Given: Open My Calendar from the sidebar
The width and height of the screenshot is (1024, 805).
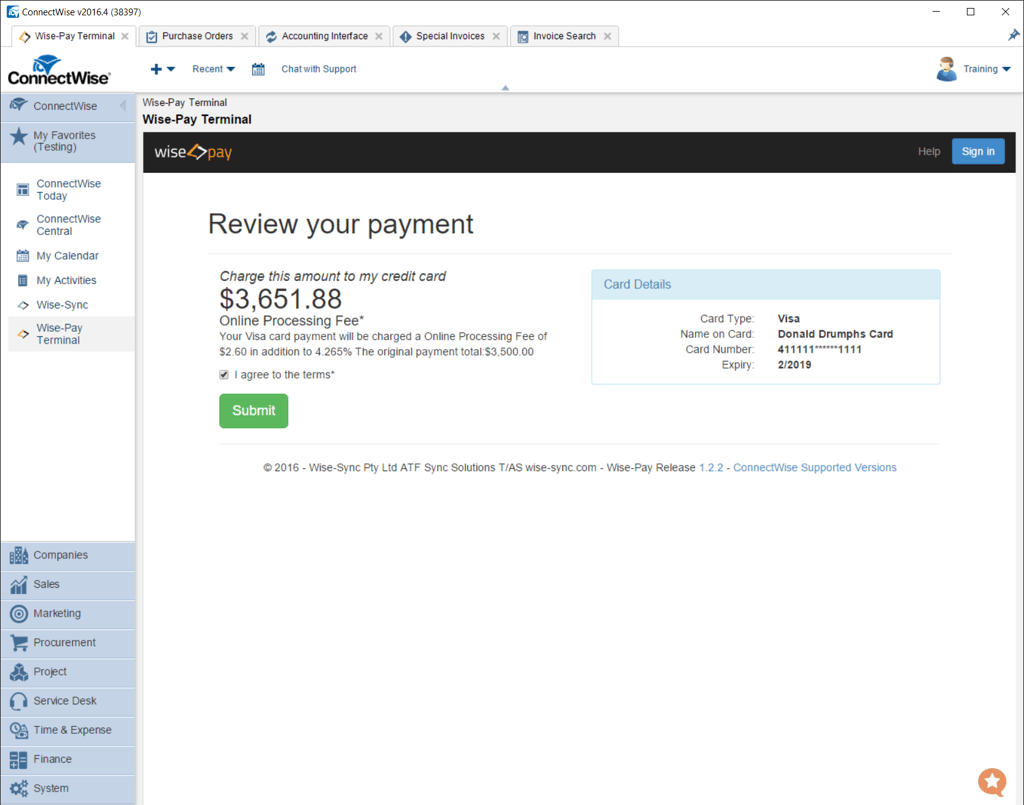Looking at the screenshot, I should (67, 256).
